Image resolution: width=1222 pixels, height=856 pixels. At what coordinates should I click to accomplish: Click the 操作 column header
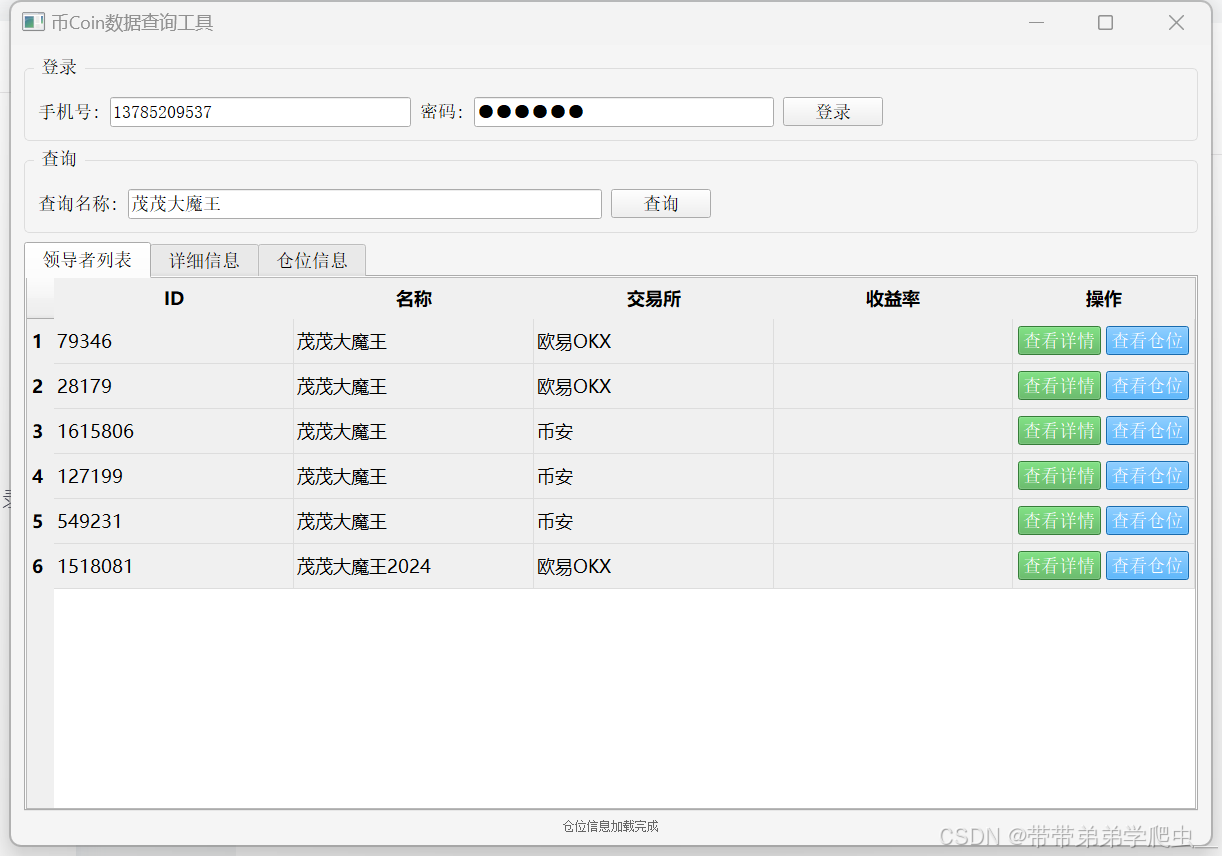(x=1104, y=299)
